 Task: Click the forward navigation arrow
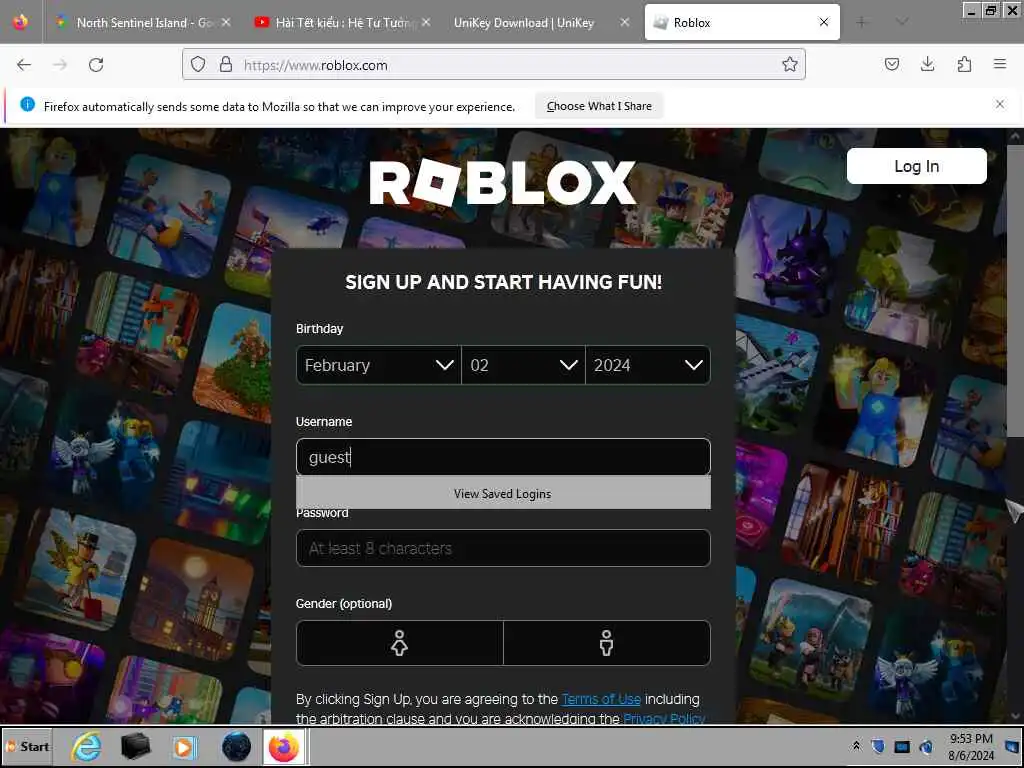coord(60,65)
